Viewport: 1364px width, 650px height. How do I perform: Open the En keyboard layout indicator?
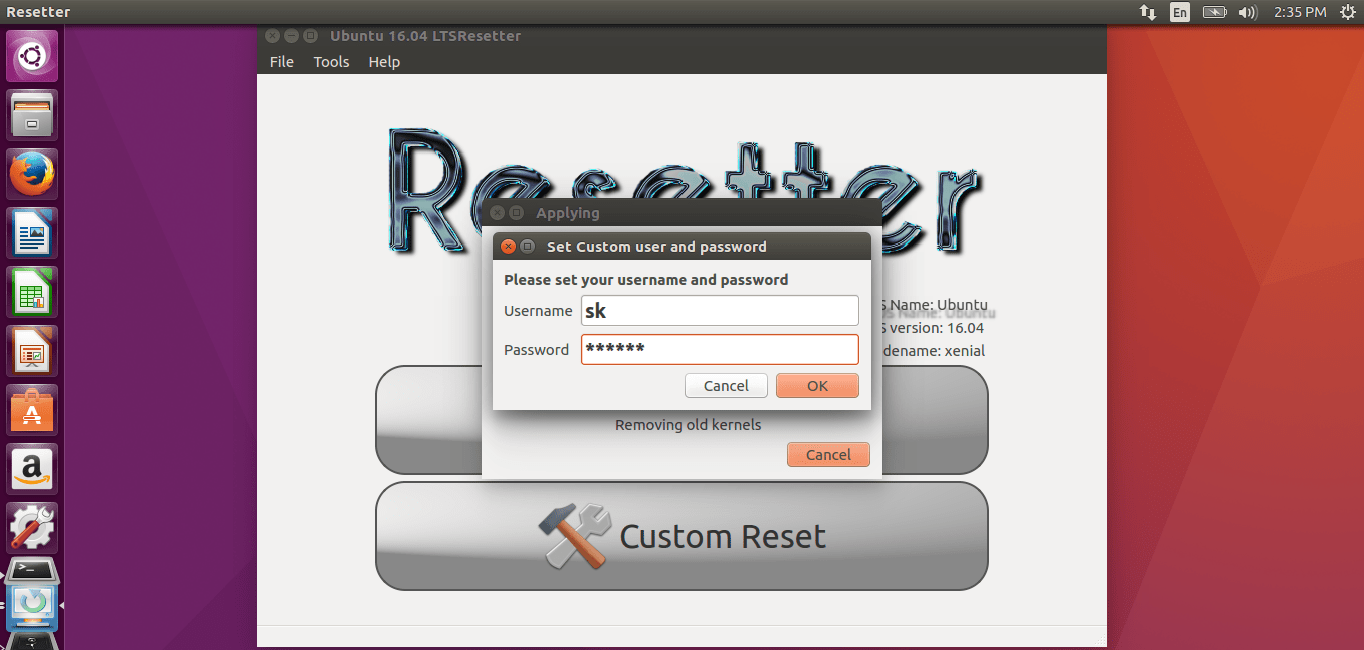[1180, 12]
